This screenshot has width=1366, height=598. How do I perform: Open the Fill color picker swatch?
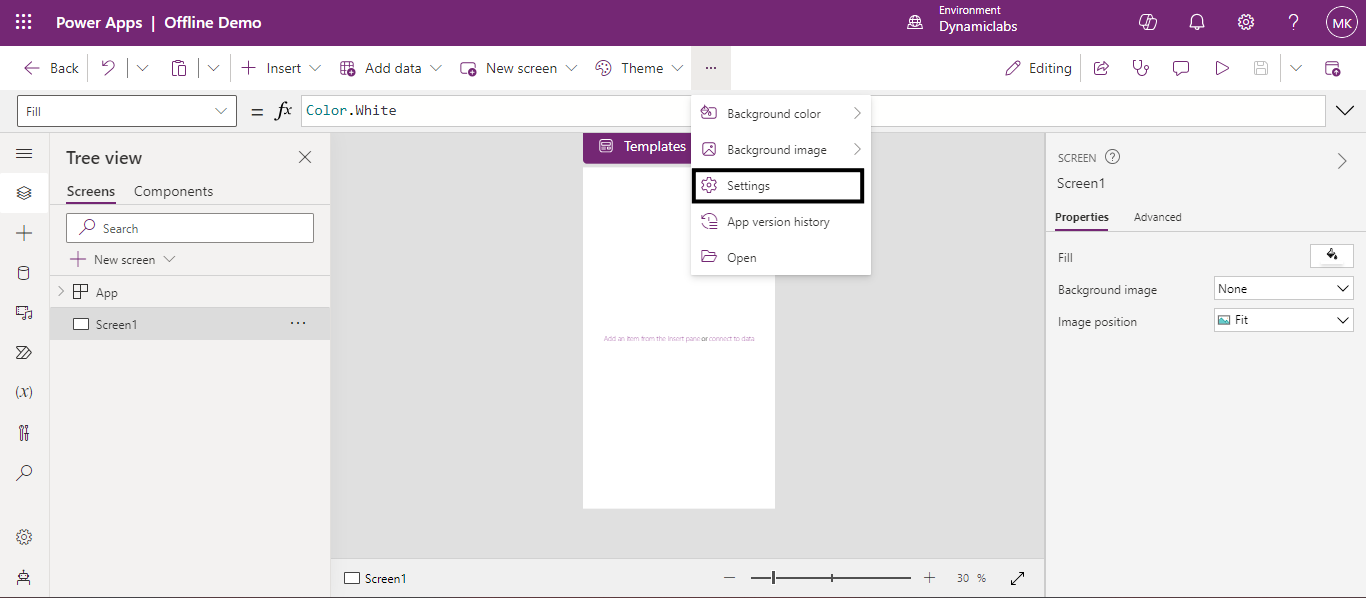point(1331,256)
